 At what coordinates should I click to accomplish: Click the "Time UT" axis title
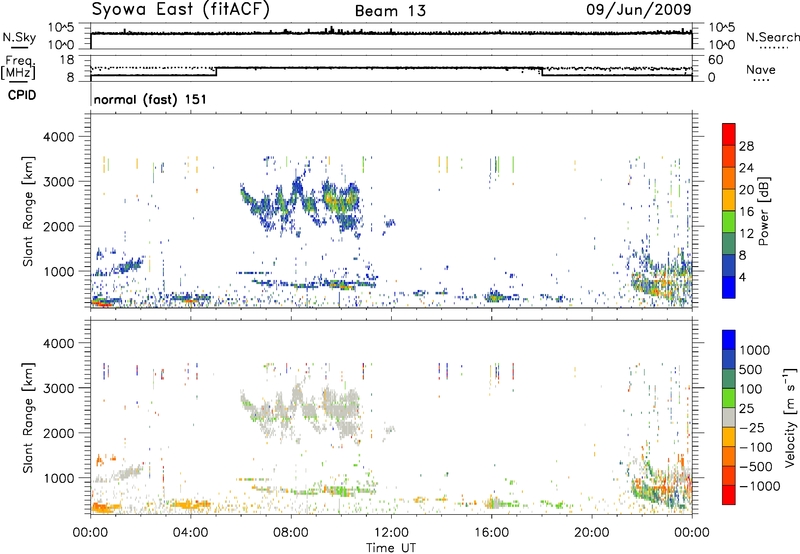click(x=391, y=548)
